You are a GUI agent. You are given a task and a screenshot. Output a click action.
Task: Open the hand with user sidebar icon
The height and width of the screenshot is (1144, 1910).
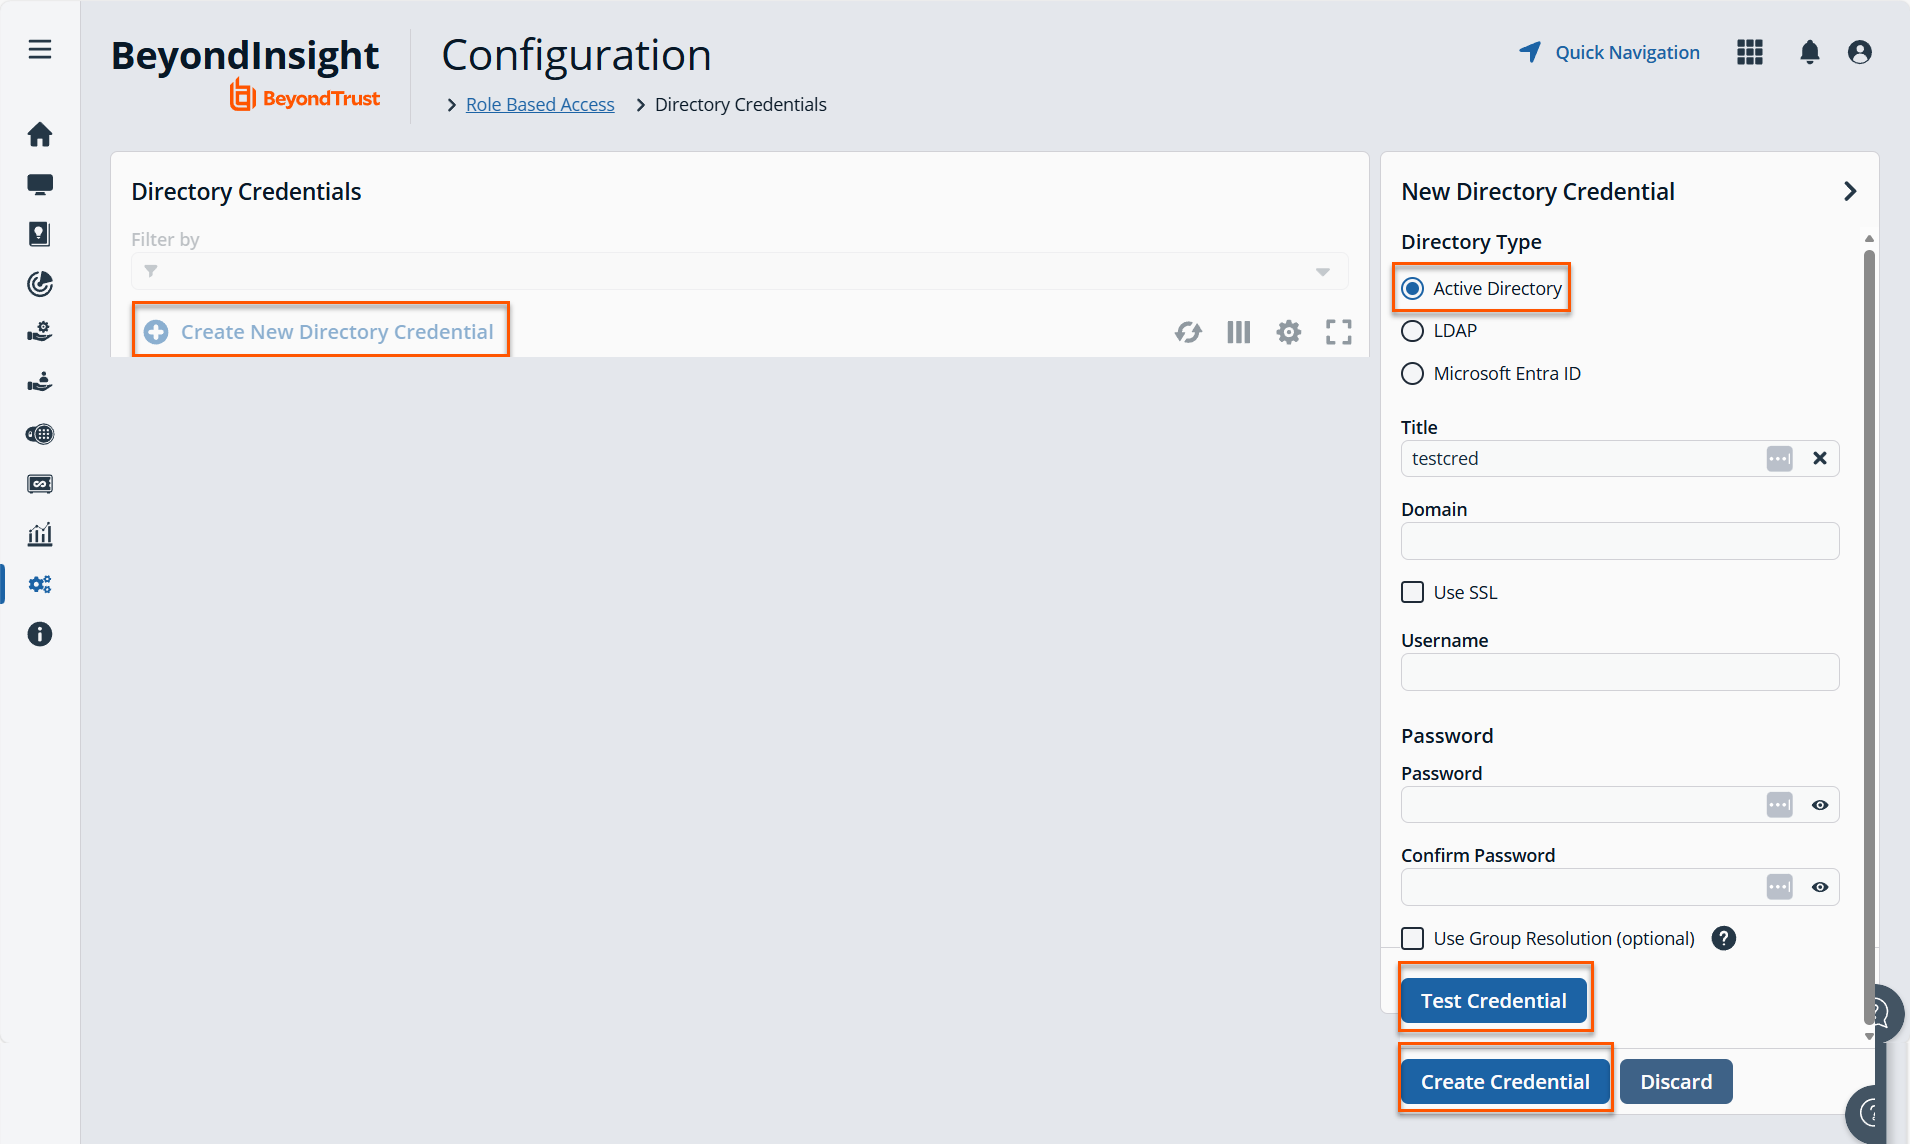pos(40,382)
